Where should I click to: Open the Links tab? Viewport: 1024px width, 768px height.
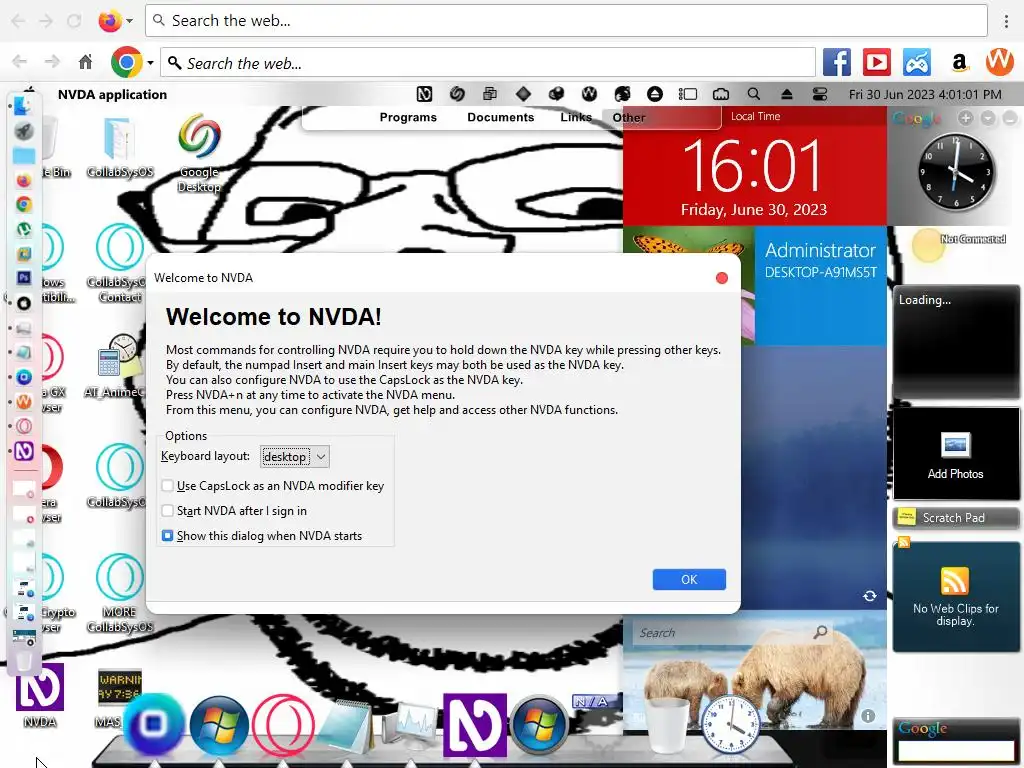[576, 118]
